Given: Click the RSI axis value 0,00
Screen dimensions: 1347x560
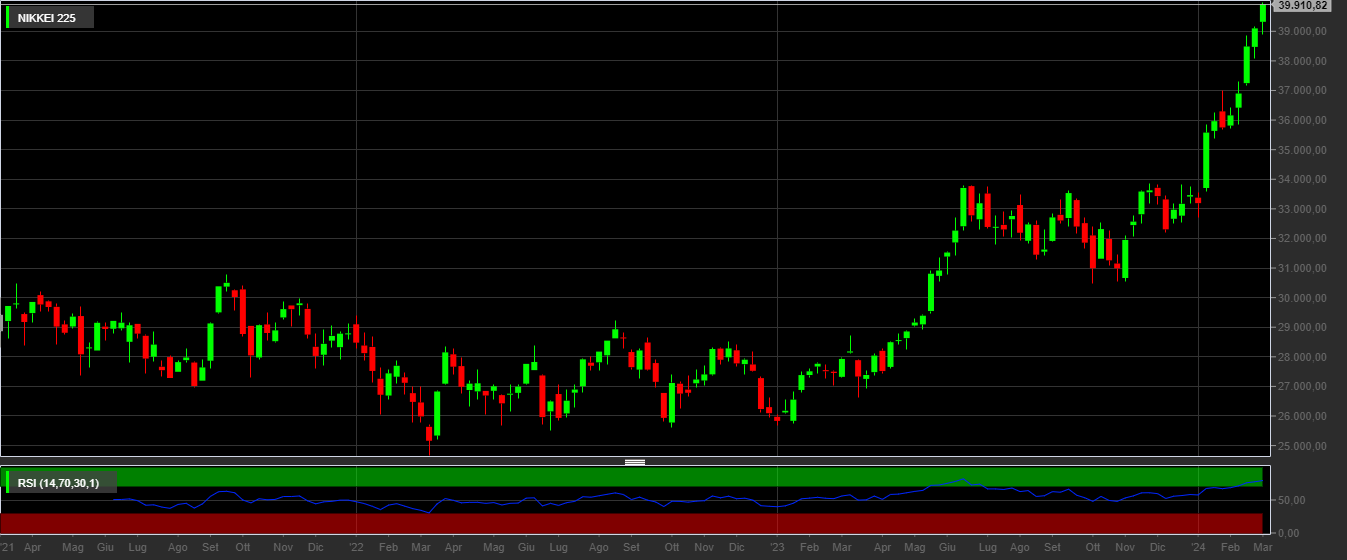Looking at the screenshot, I should tap(1287, 532).
